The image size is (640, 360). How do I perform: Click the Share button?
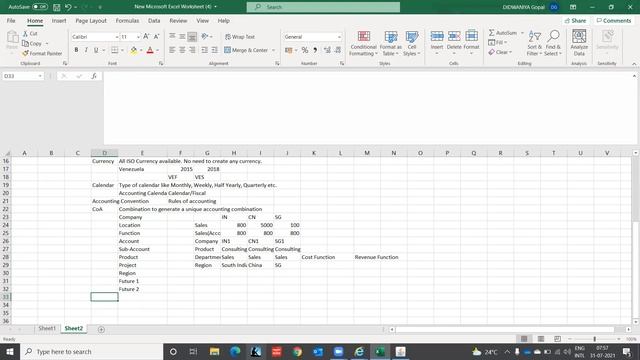click(x=576, y=20)
